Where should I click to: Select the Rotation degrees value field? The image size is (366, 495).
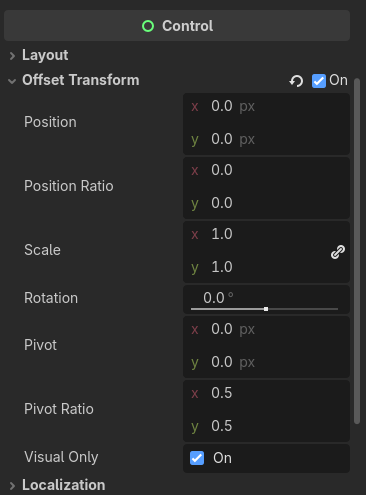coord(266,298)
